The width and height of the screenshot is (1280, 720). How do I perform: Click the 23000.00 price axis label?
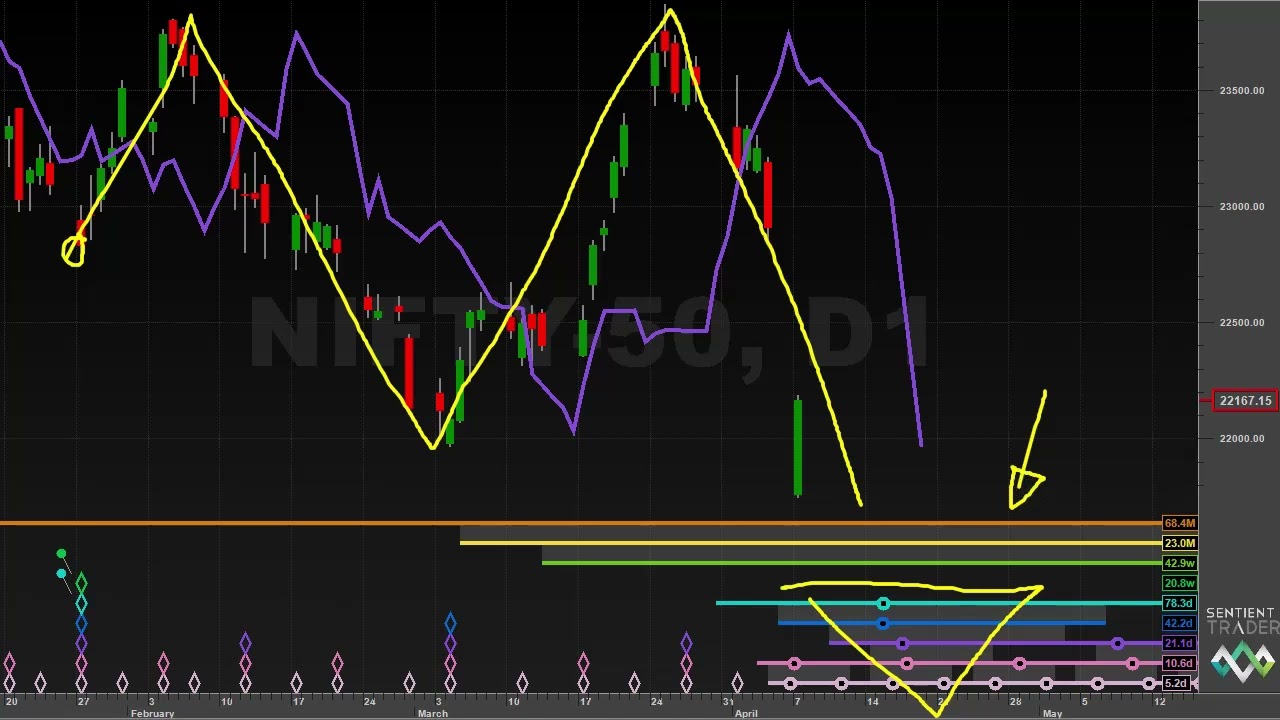(x=1241, y=207)
